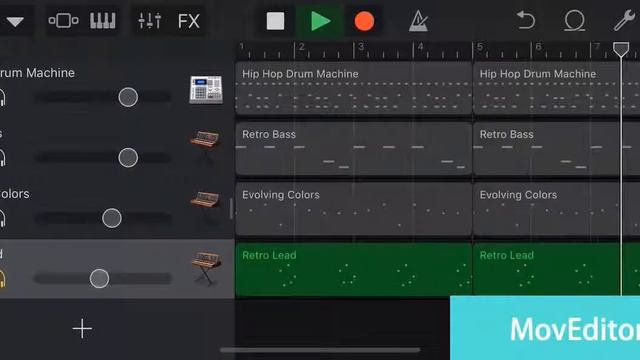The width and height of the screenshot is (640, 360).
Task: Click the playhead marker on the ruler
Action: coord(621,49)
